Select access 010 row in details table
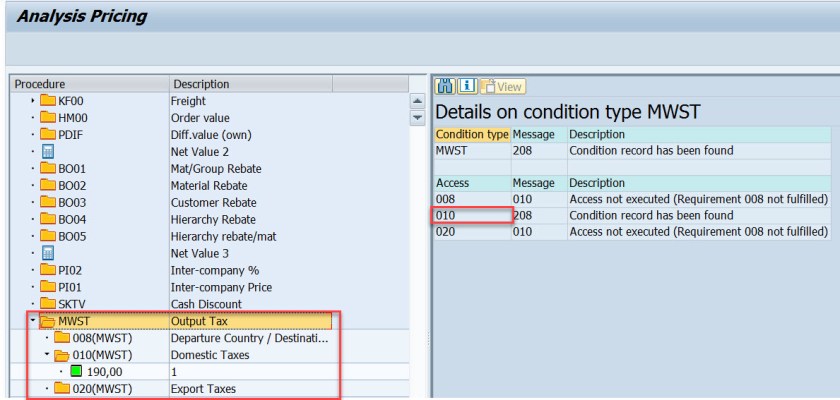The image size is (840, 400). pyautogui.click(x=472, y=216)
